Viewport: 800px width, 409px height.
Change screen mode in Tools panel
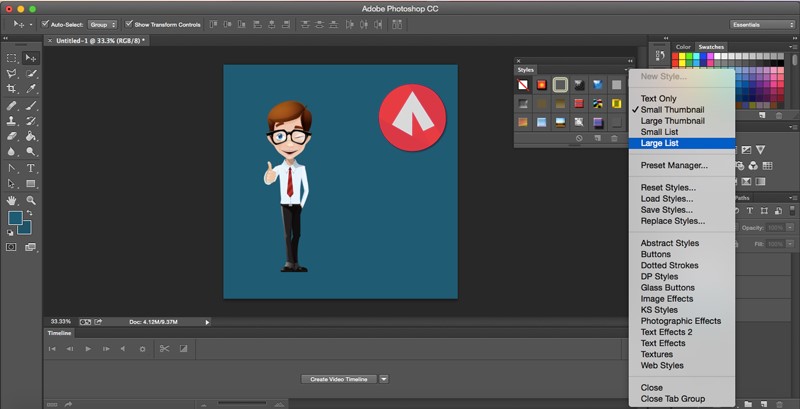[31, 247]
